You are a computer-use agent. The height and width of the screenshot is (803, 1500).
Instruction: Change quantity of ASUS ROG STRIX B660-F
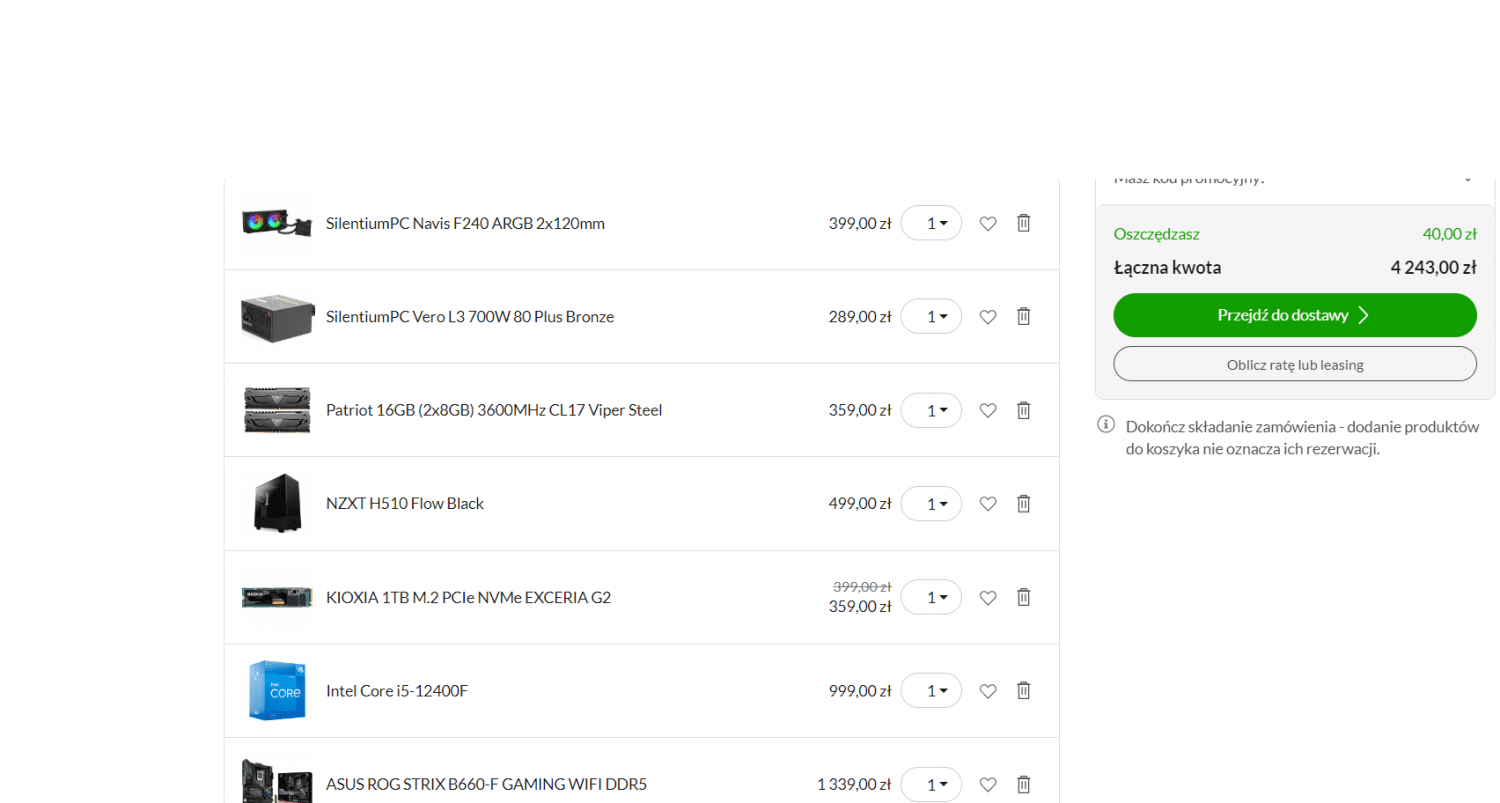tap(931, 784)
